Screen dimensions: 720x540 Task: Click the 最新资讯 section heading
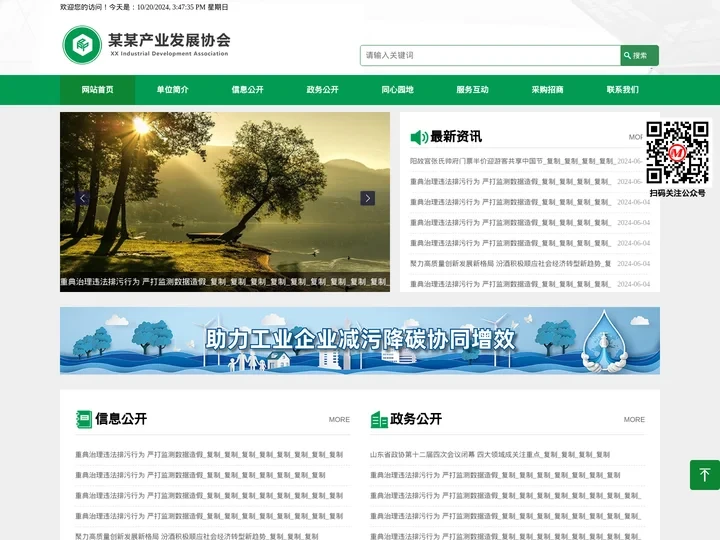[x=456, y=136]
